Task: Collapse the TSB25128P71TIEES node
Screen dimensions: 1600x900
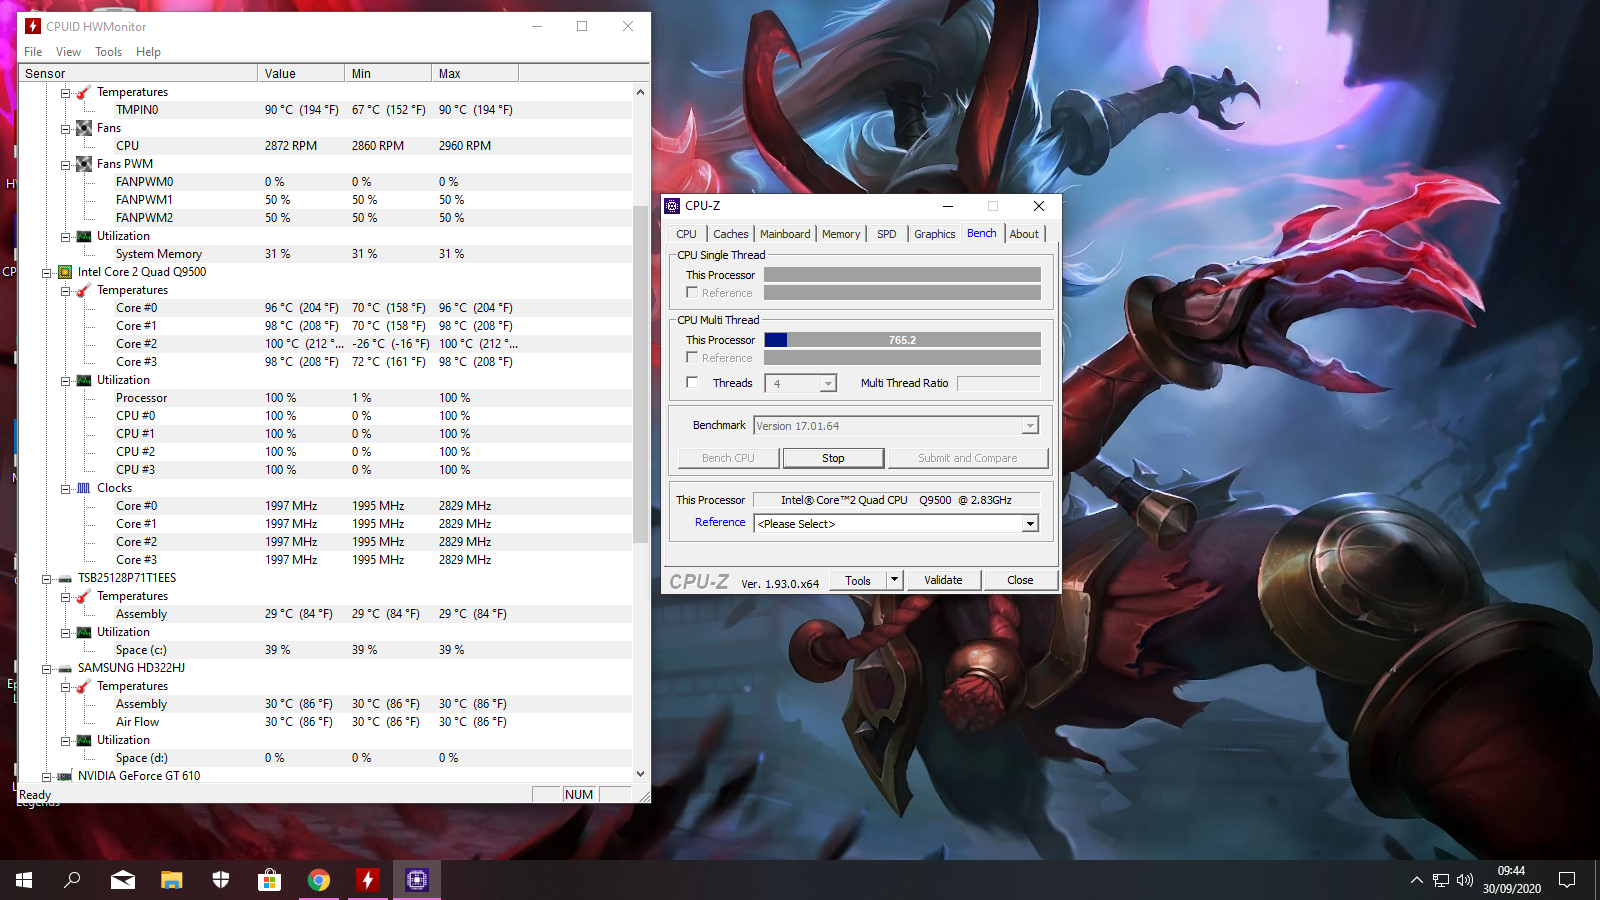Action: 46,578
